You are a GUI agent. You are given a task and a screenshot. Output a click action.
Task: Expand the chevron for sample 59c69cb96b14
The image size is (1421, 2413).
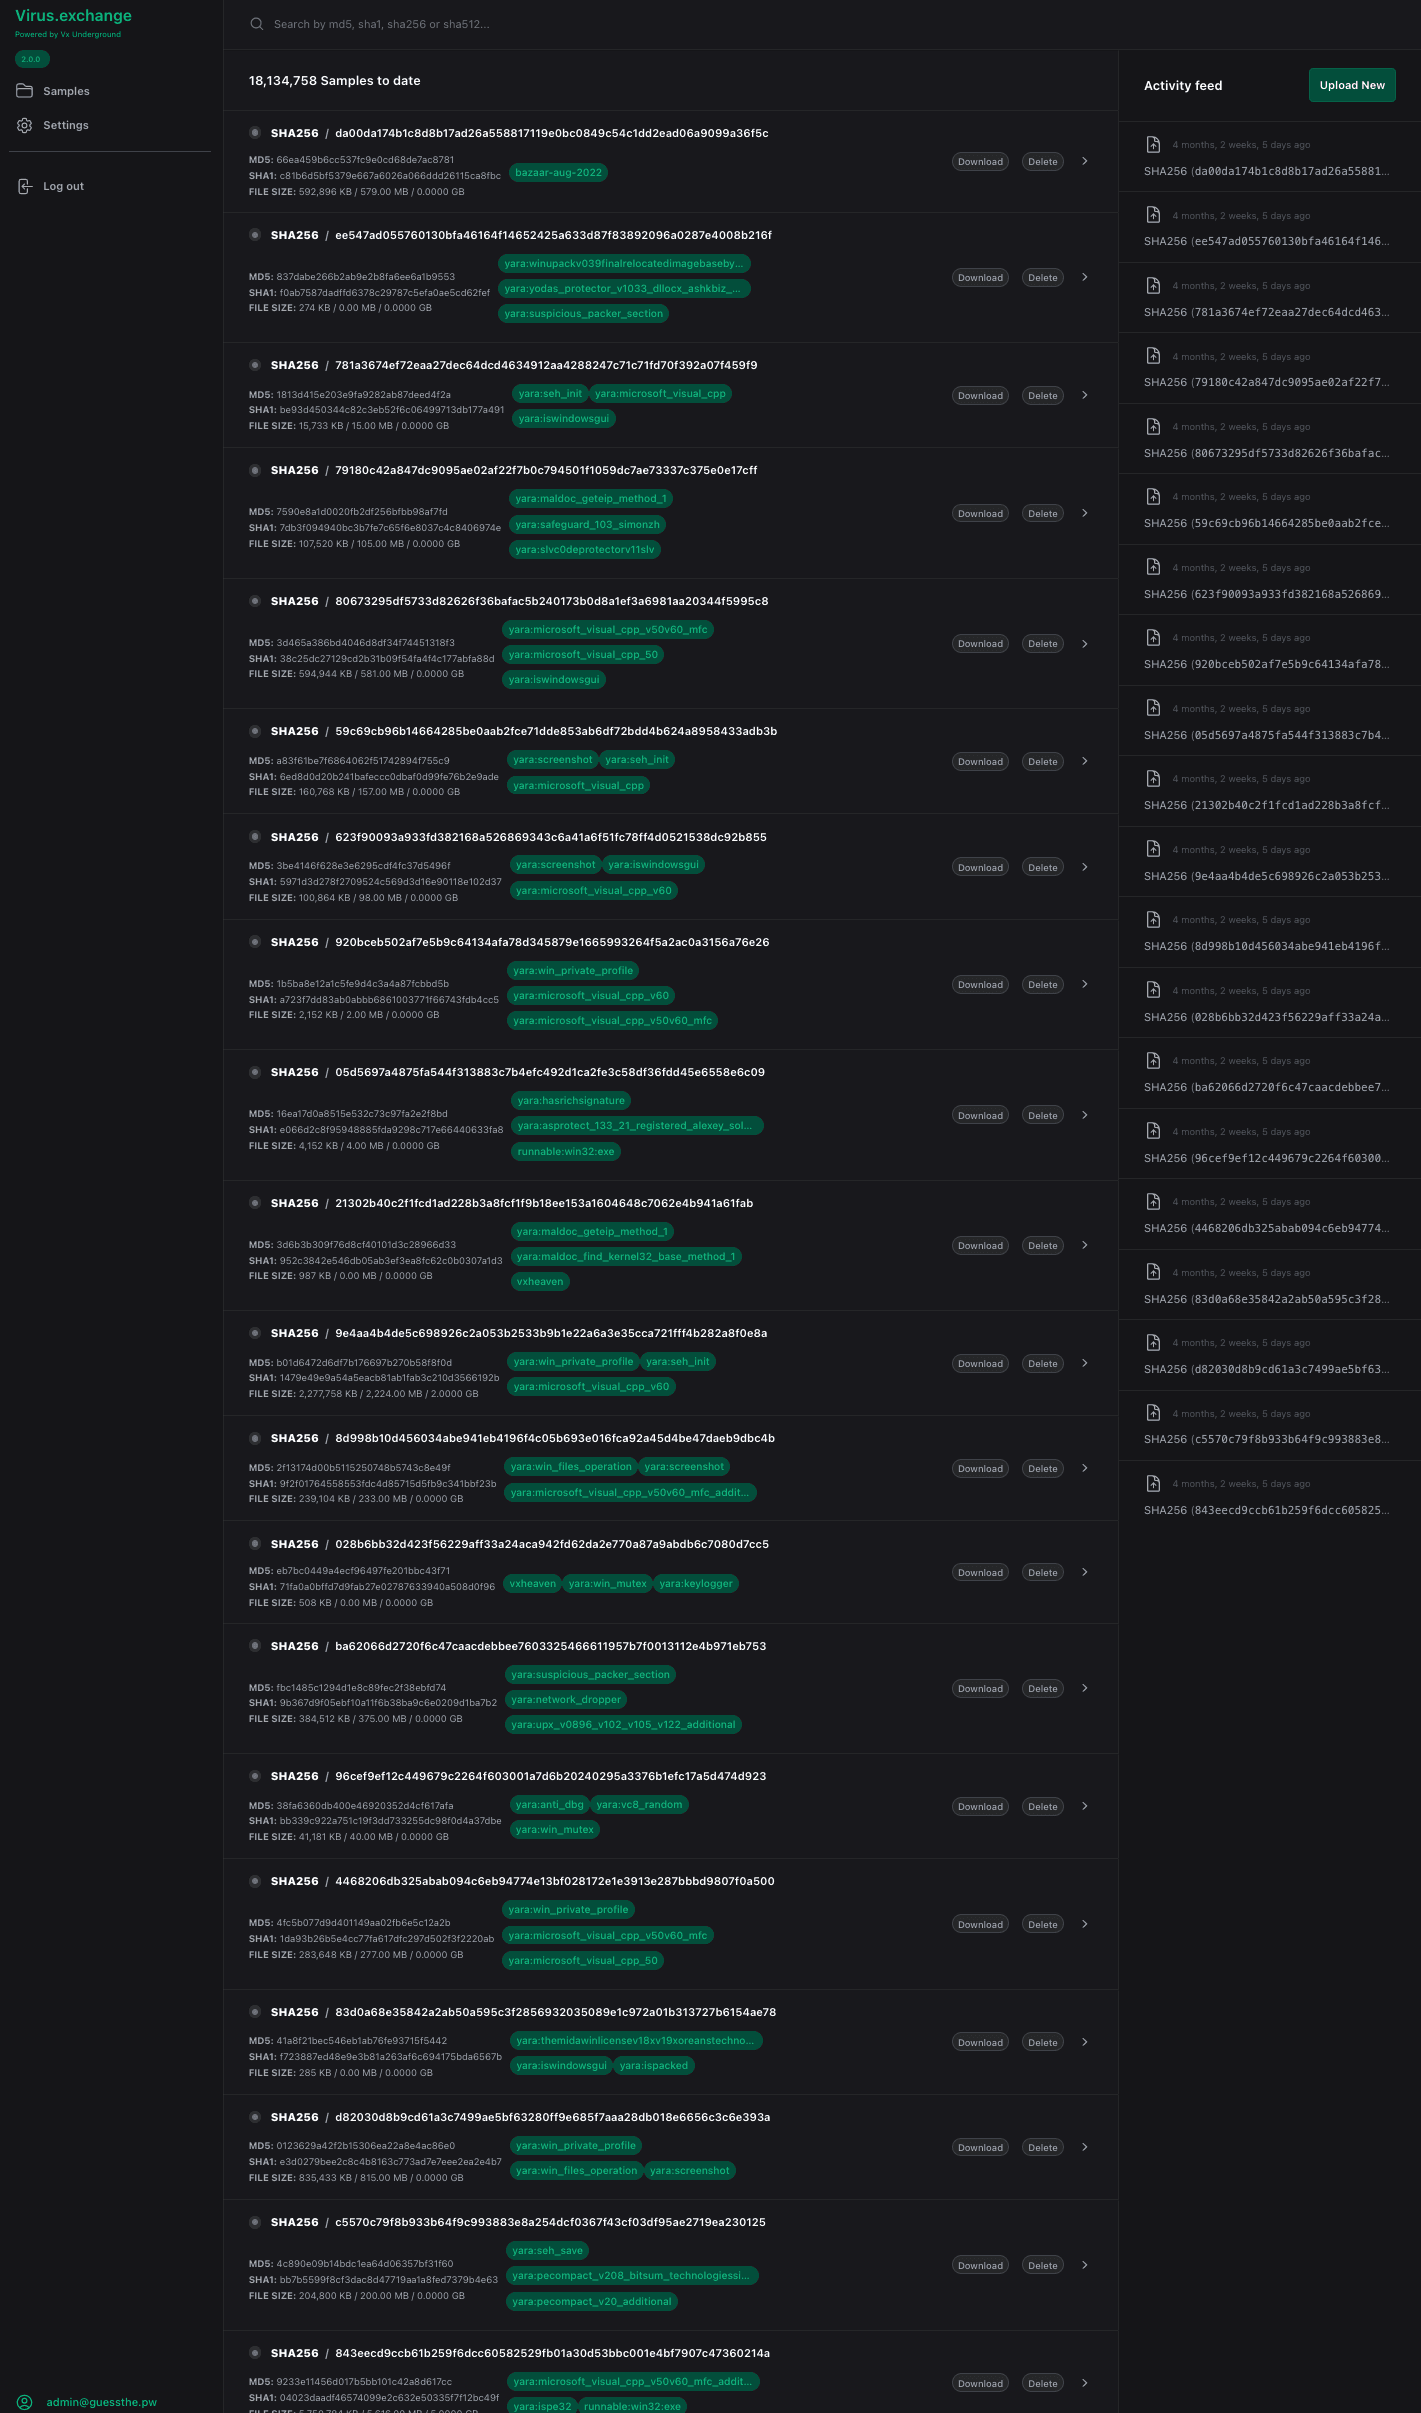(1085, 761)
